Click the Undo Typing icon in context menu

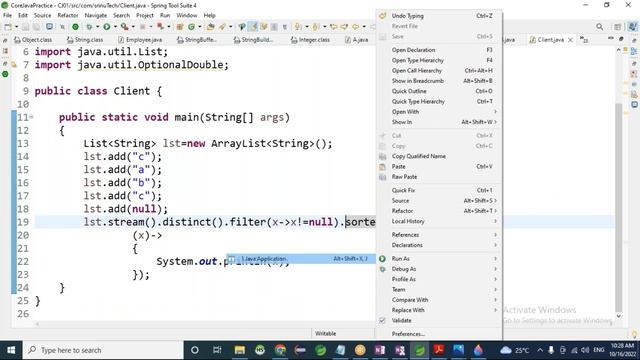[x=382, y=16]
